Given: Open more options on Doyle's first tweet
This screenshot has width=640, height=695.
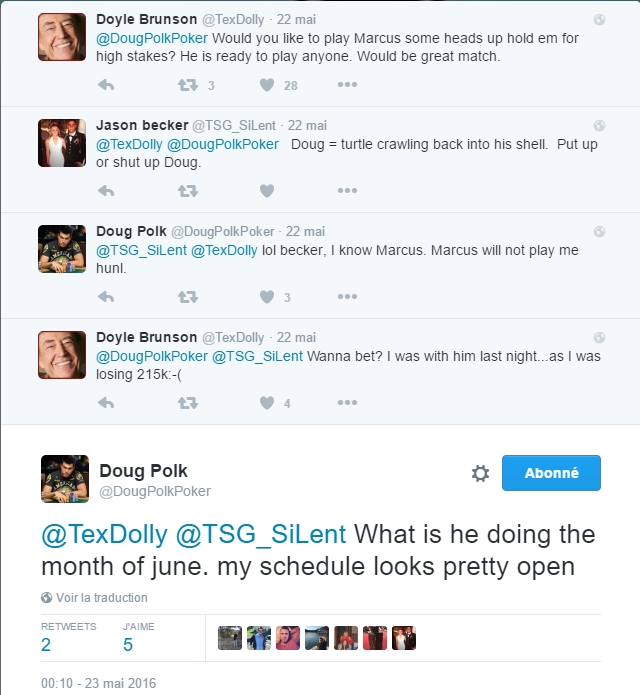Looking at the screenshot, I should pyautogui.click(x=347, y=85).
